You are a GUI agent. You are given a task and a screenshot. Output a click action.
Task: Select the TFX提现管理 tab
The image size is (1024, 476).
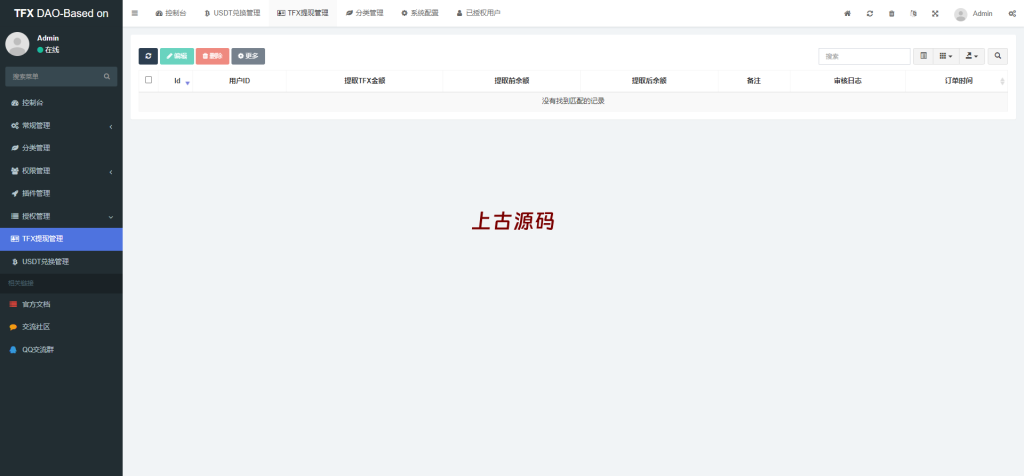click(x=302, y=13)
